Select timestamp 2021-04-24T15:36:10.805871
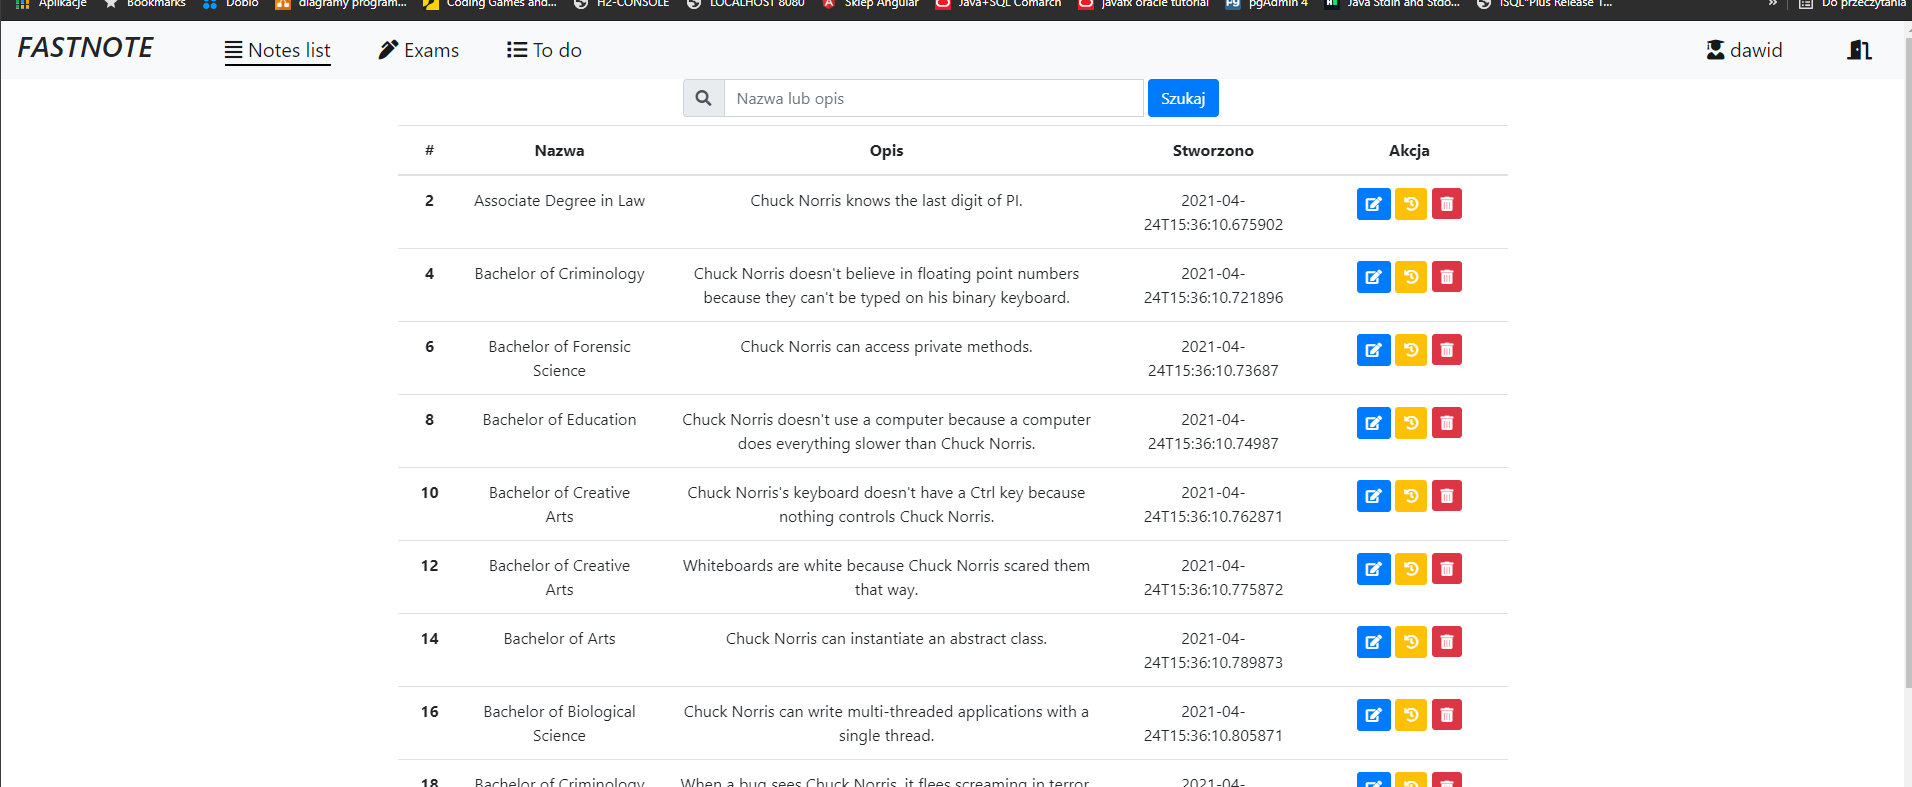The width and height of the screenshot is (1912, 787). (x=1213, y=724)
